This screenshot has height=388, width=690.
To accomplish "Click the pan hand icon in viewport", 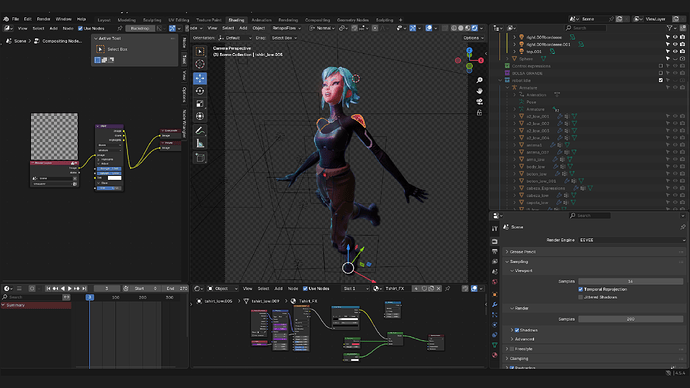I will [479, 91].
